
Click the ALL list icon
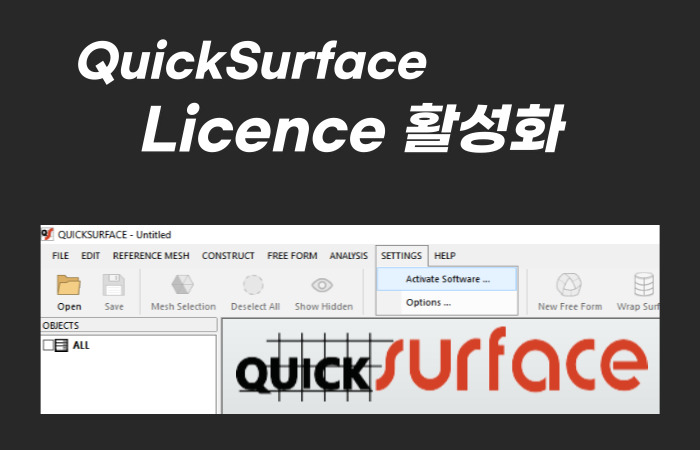click(61, 345)
